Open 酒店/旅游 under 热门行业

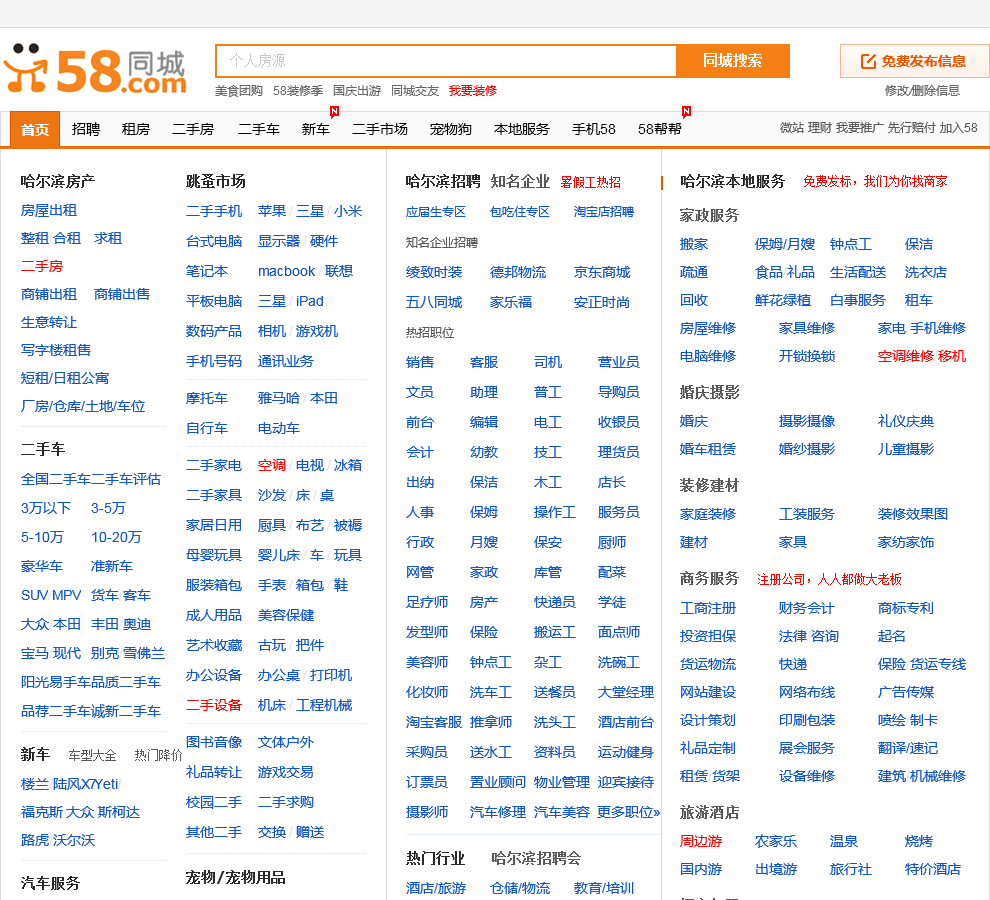coord(436,888)
